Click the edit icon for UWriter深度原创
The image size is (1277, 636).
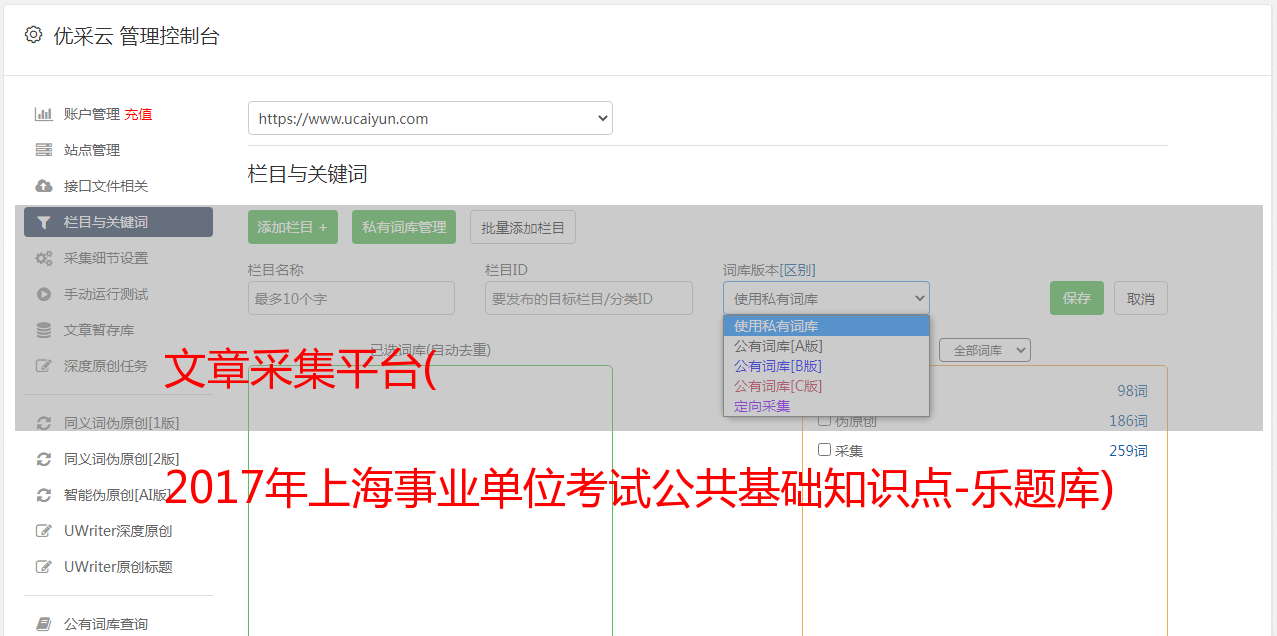click(44, 531)
